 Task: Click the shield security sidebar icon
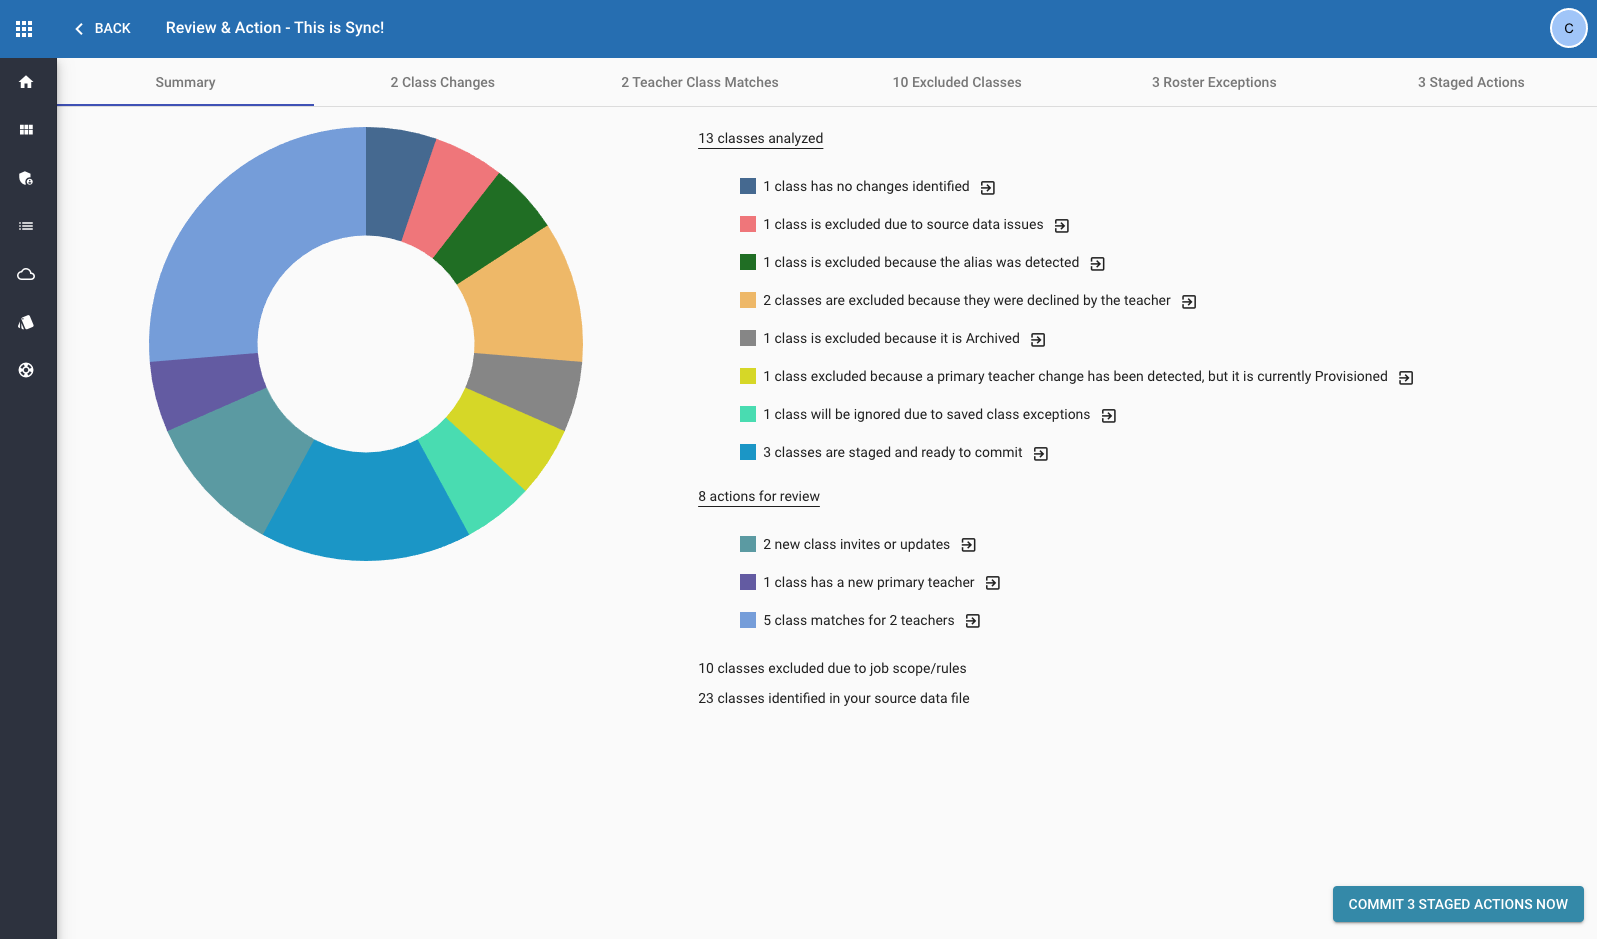(26, 178)
